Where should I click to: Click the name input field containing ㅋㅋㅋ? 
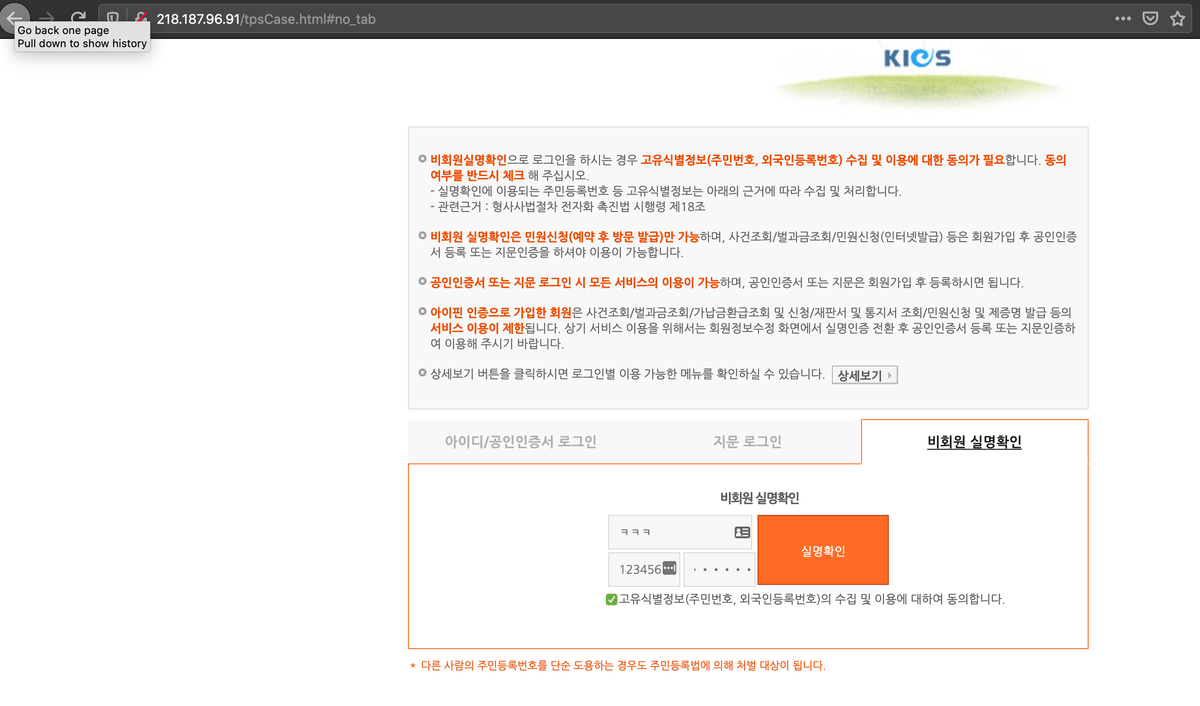point(680,532)
